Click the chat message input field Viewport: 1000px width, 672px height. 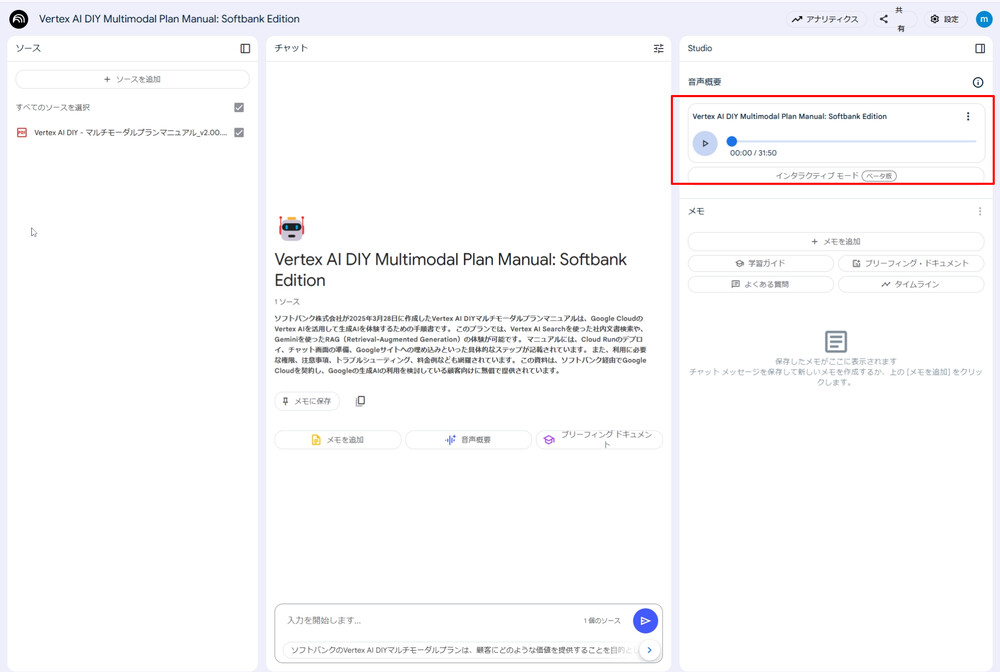point(450,620)
